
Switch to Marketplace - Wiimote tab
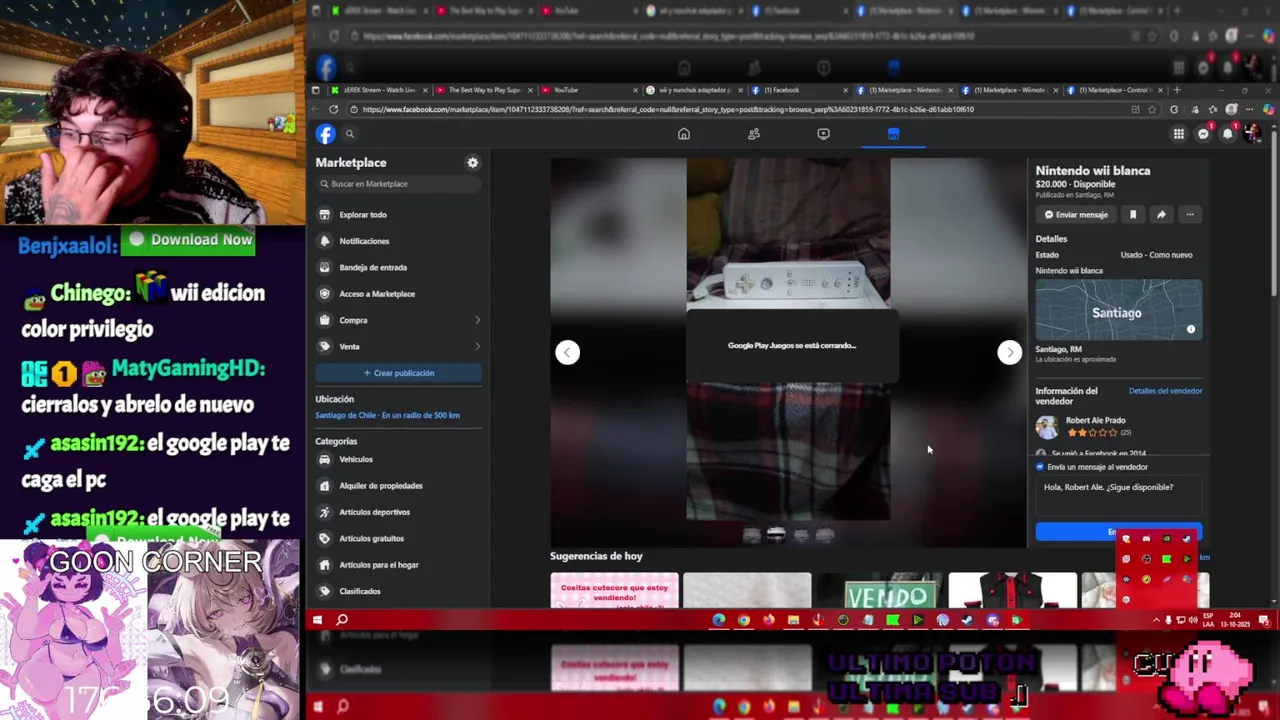pos(1007,90)
